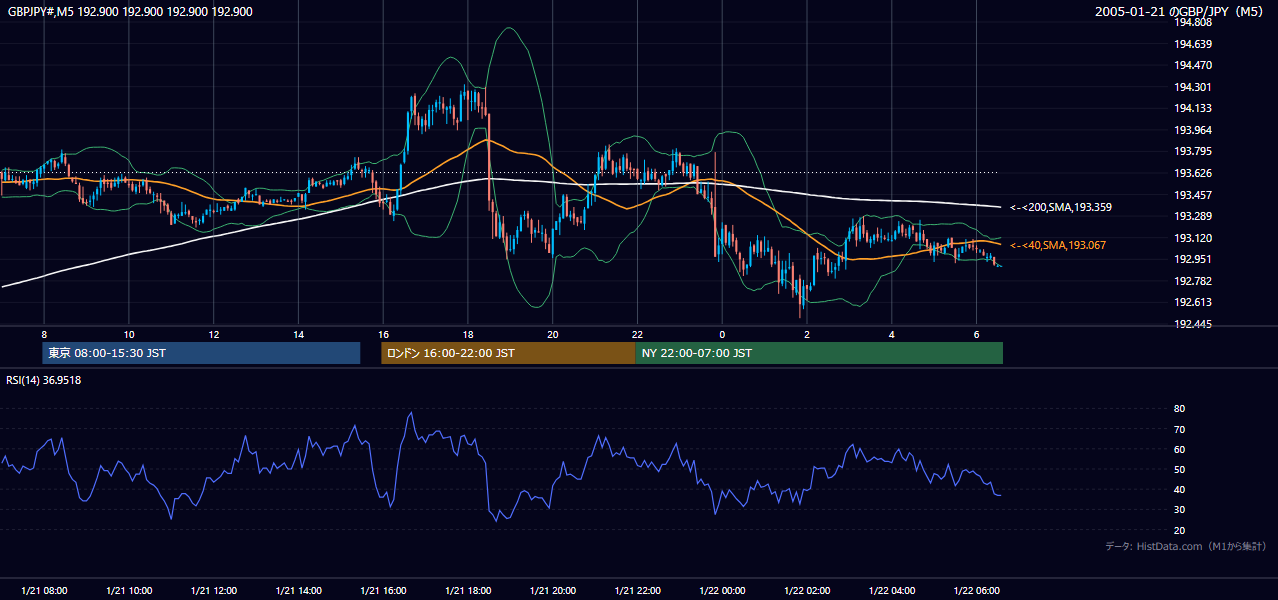The image size is (1278, 600).
Task: Click price axis value 192.613
Action: point(1192,303)
